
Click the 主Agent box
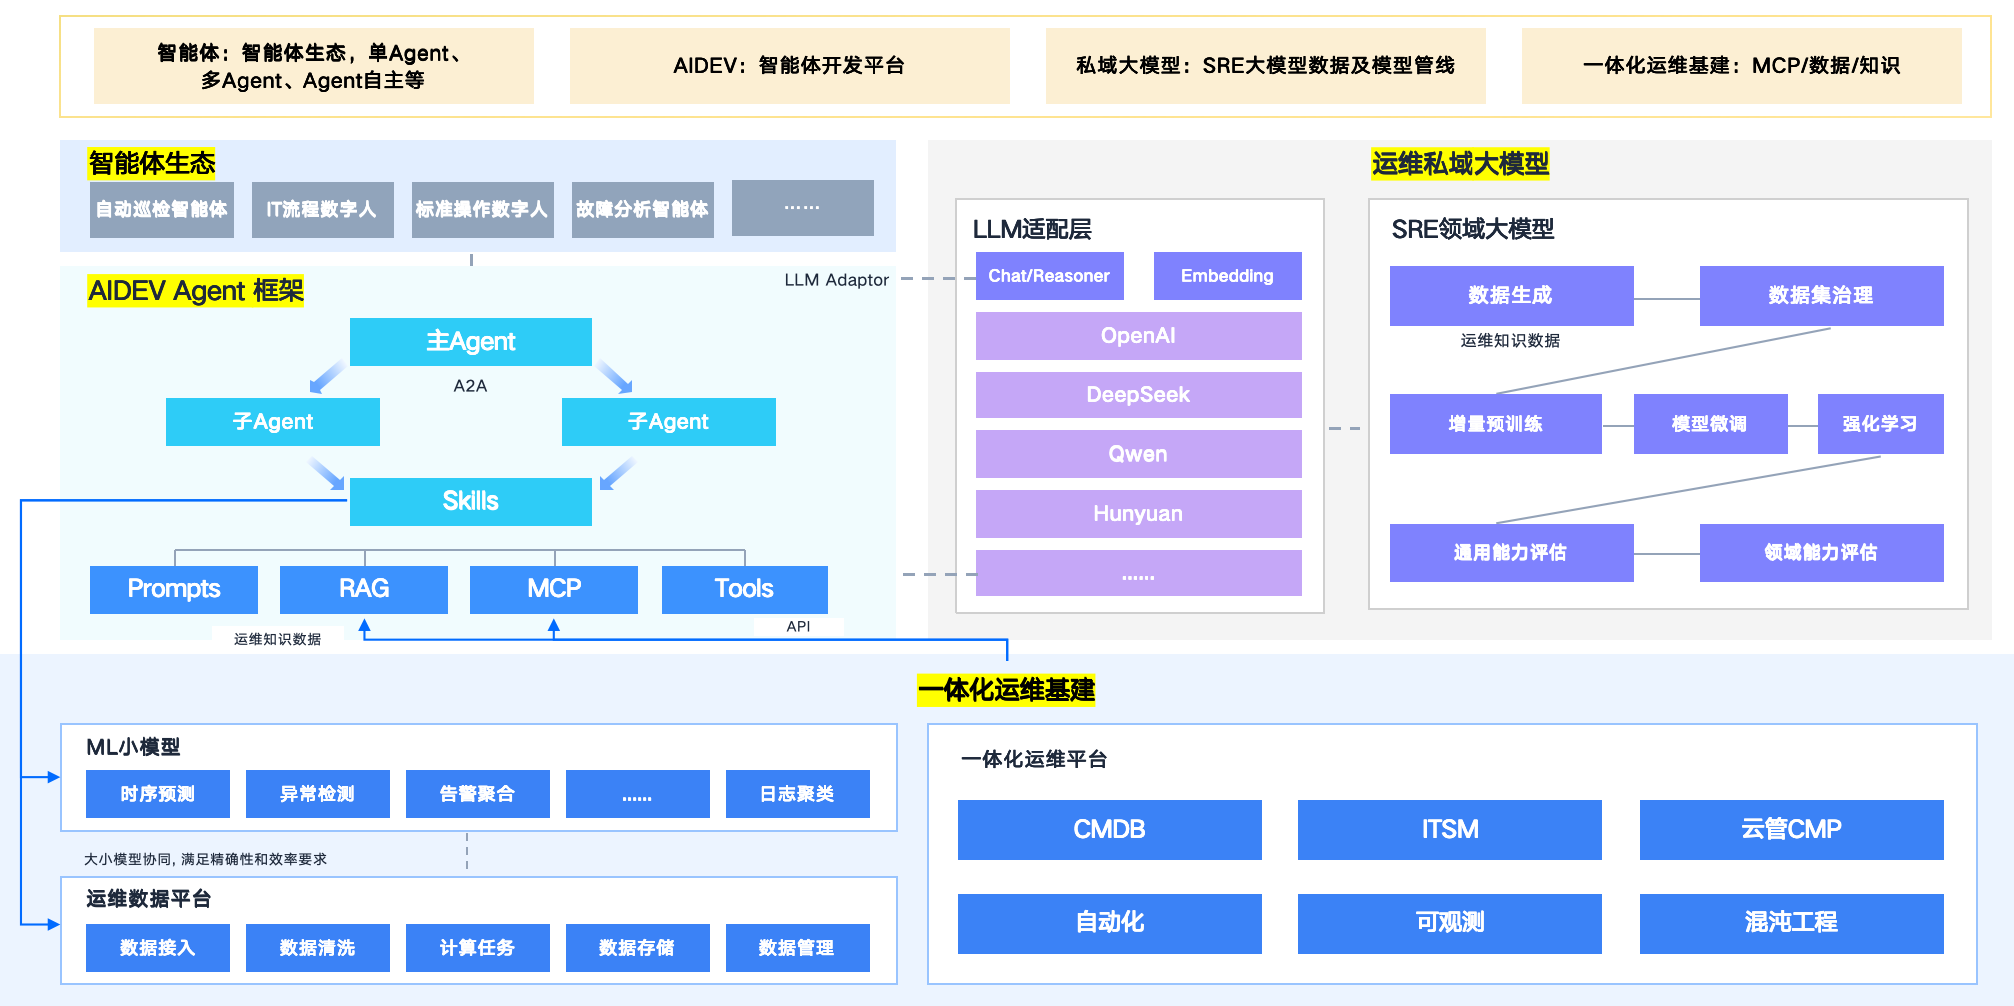pyautogui.click(x=470, y=342)
